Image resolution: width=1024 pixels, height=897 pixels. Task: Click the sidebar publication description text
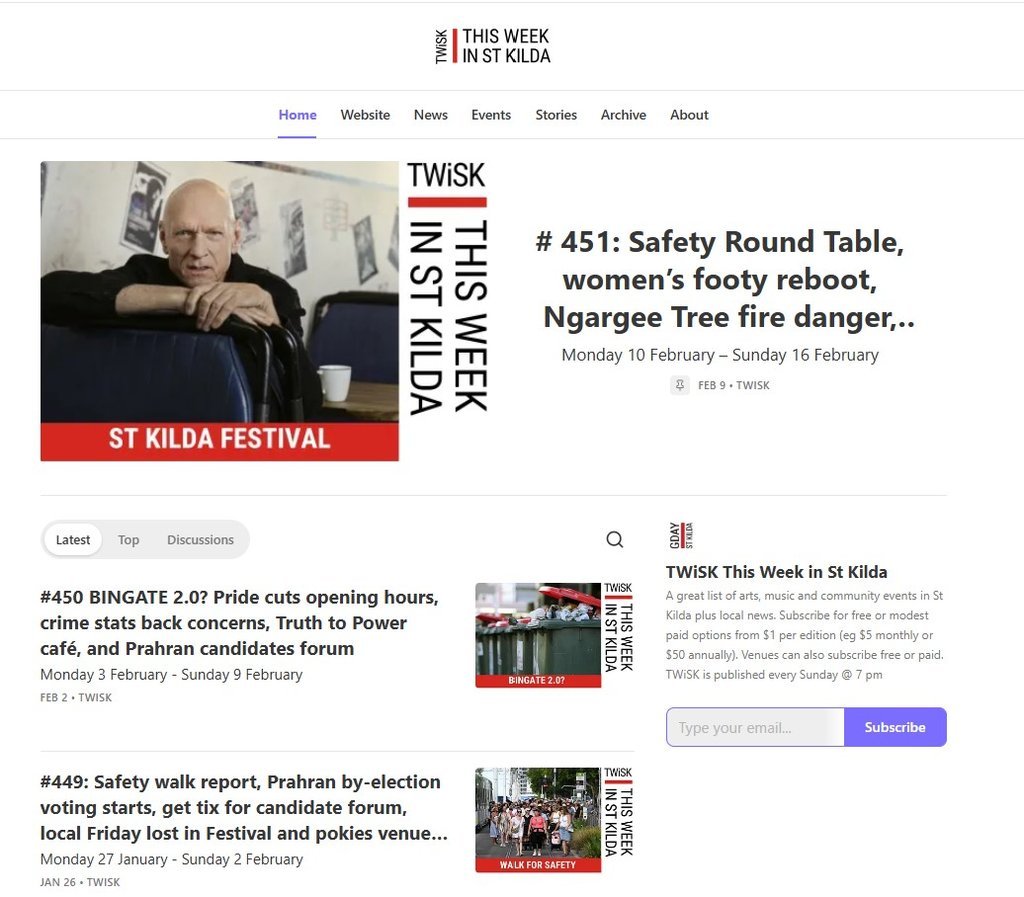tap(805, 635)
